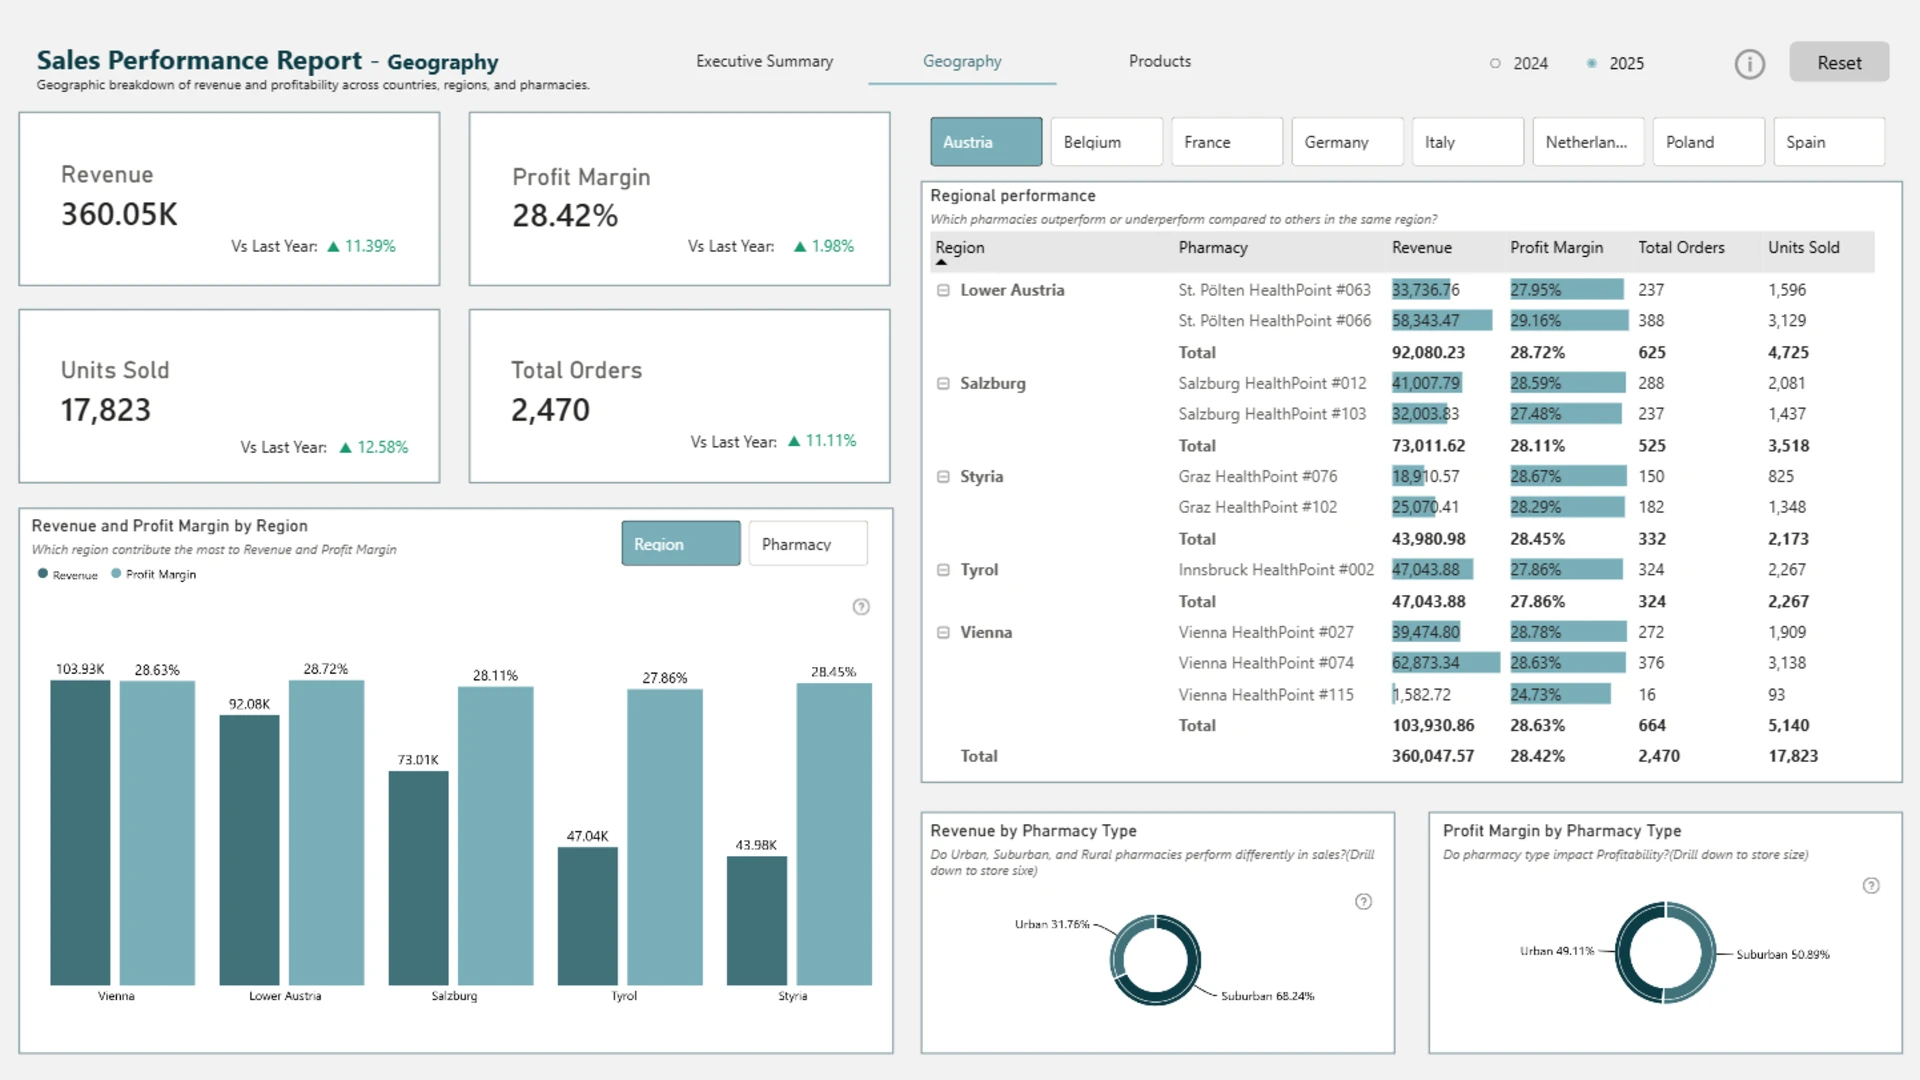Go to the Executive Summary tab
The height and width of the screenshot is (1080, 1920).
[x=764, y=61]
